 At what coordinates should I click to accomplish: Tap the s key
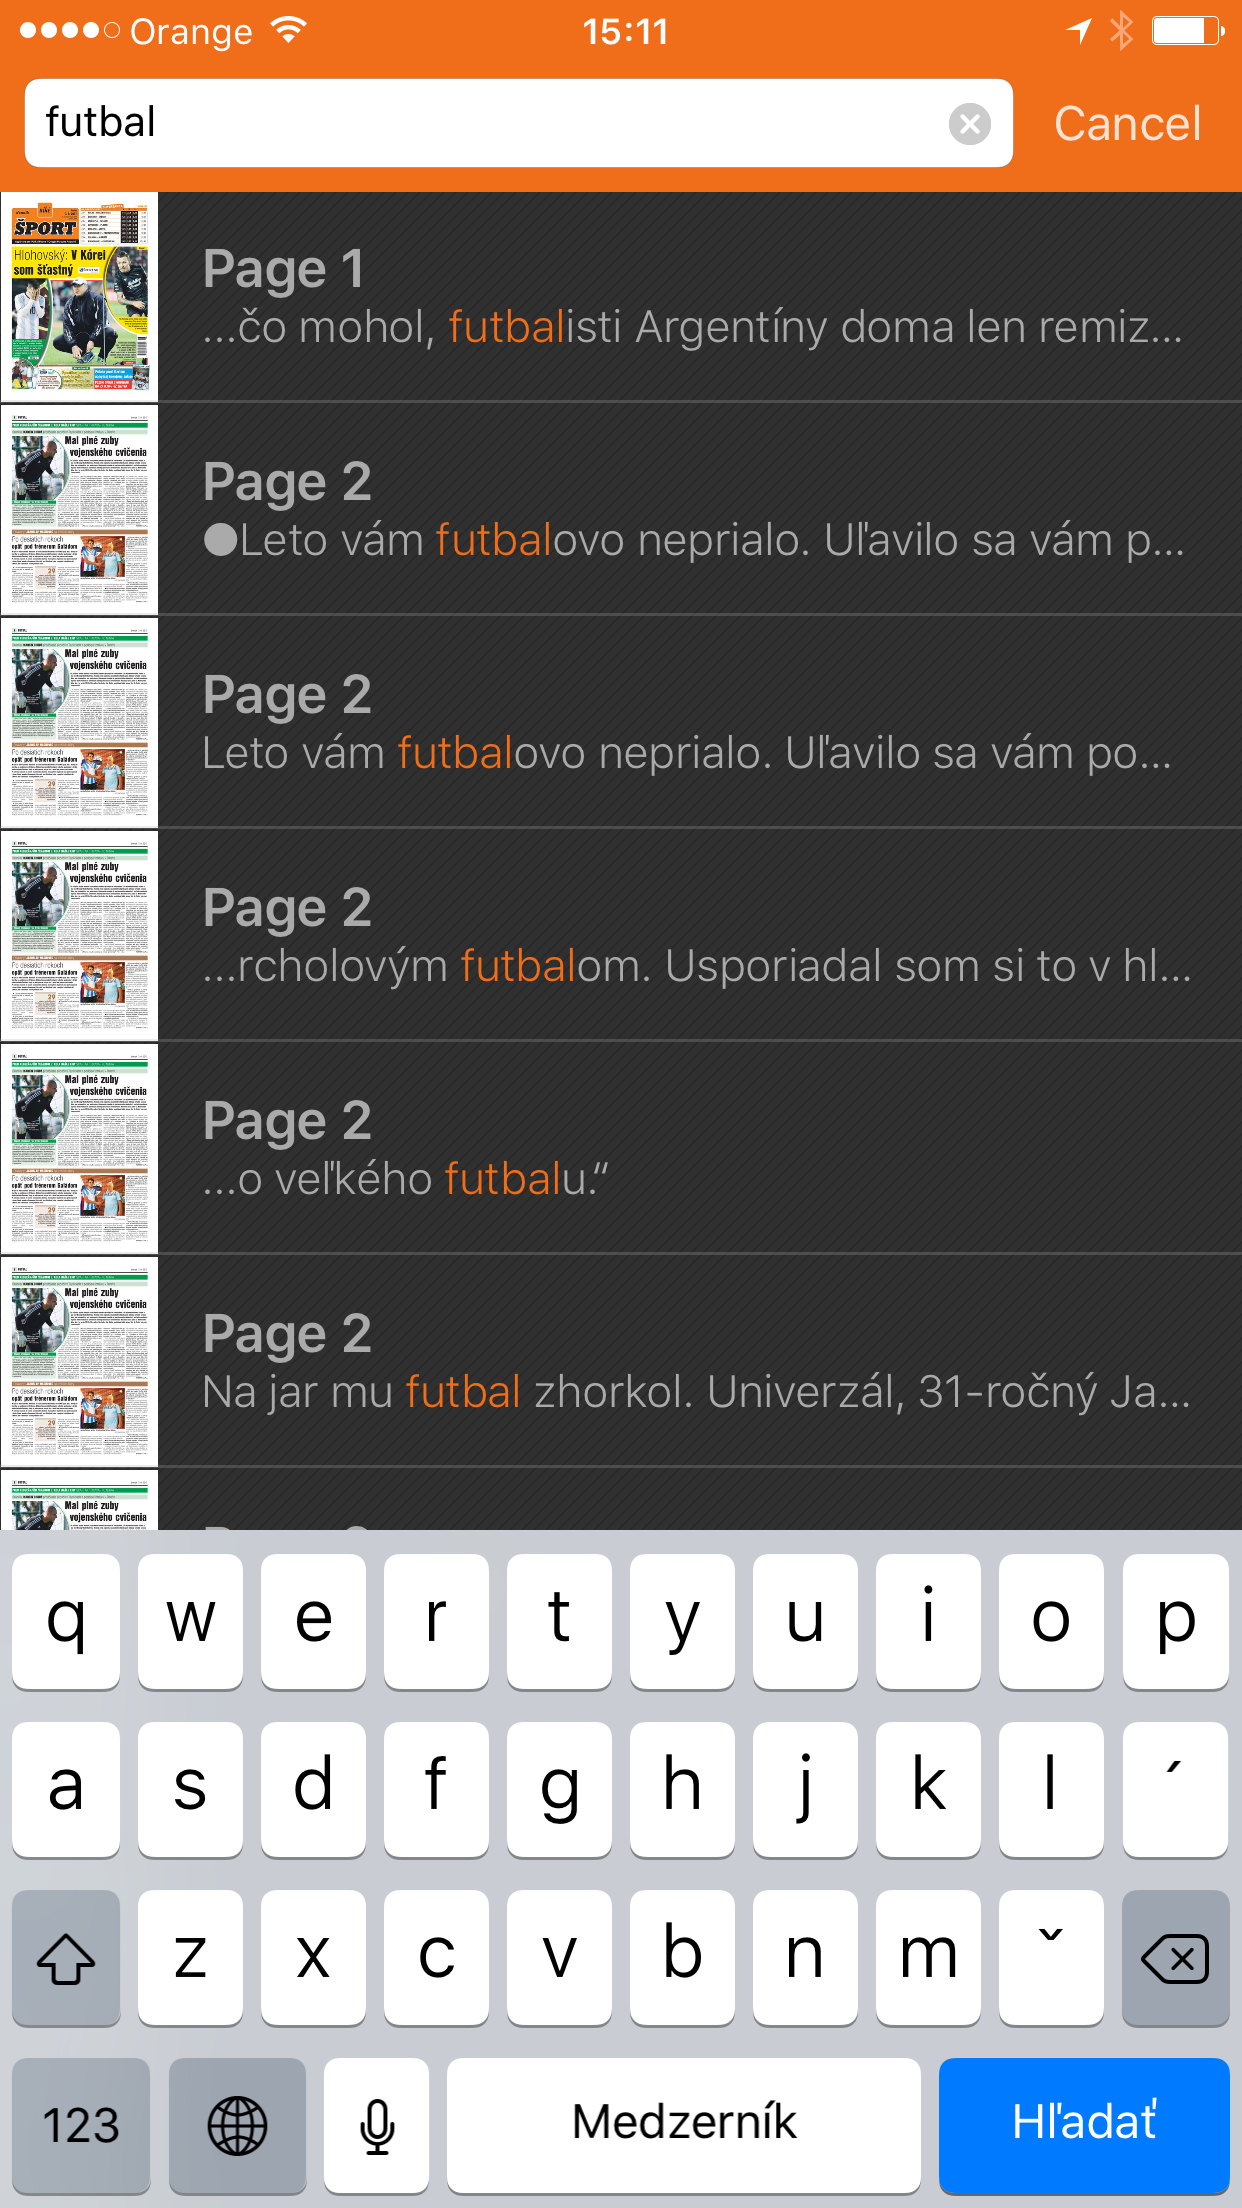pyautogui.click(x=190, y=1789)
